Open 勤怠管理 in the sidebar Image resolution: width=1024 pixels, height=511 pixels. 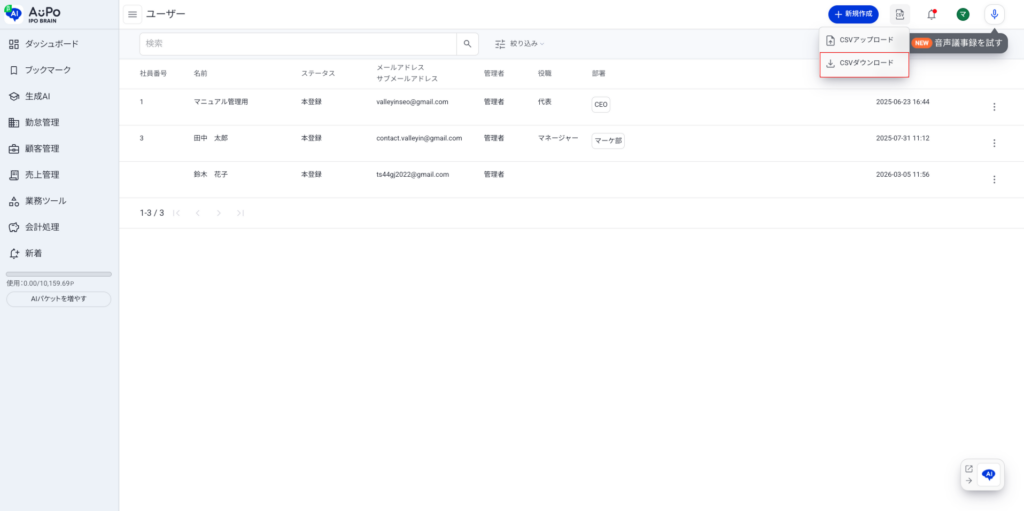(42, 122)
